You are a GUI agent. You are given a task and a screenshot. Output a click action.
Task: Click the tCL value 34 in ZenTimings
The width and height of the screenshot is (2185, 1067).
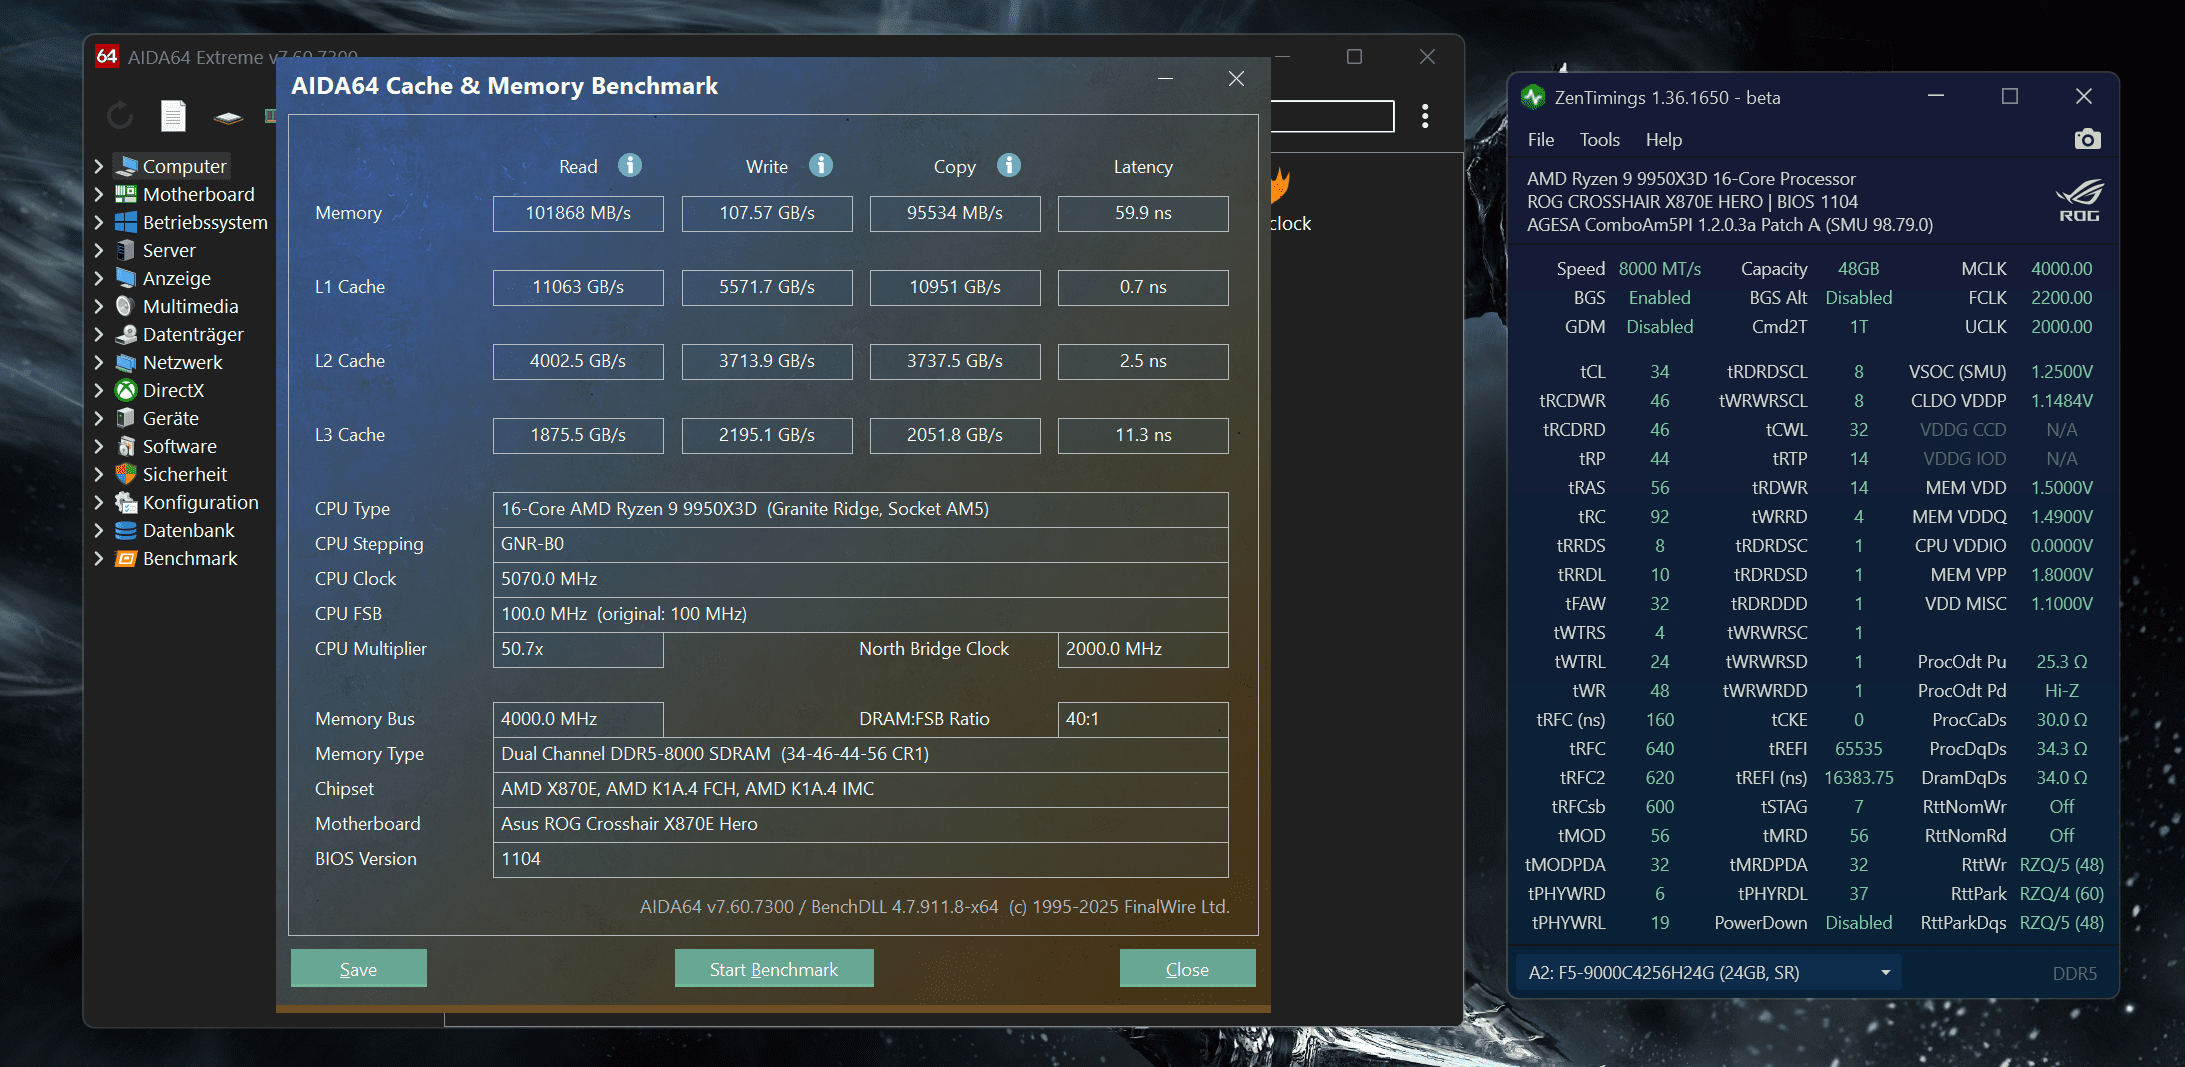point(1660,371)
